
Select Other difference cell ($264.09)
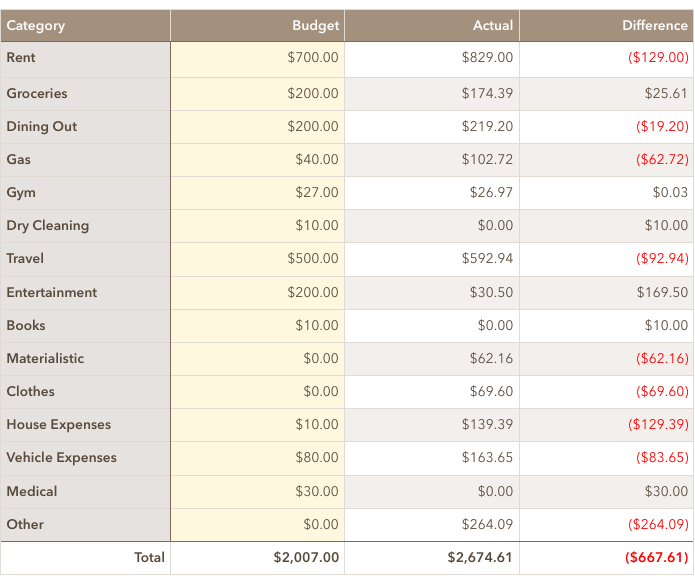coord(606,525)
